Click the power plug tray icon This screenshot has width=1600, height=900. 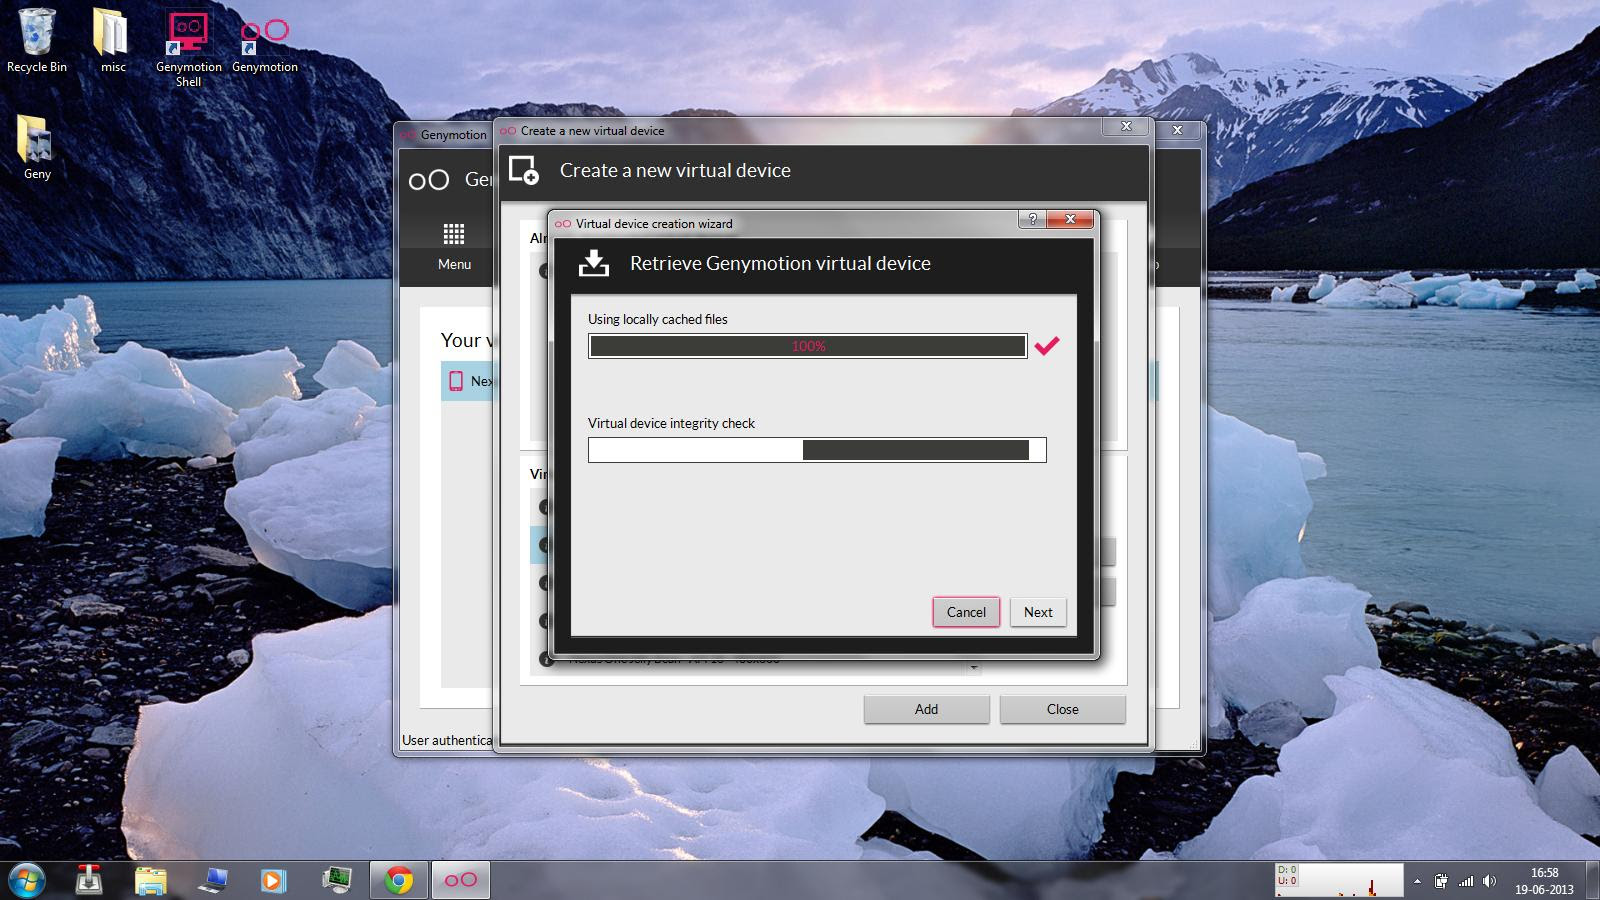1441,881
